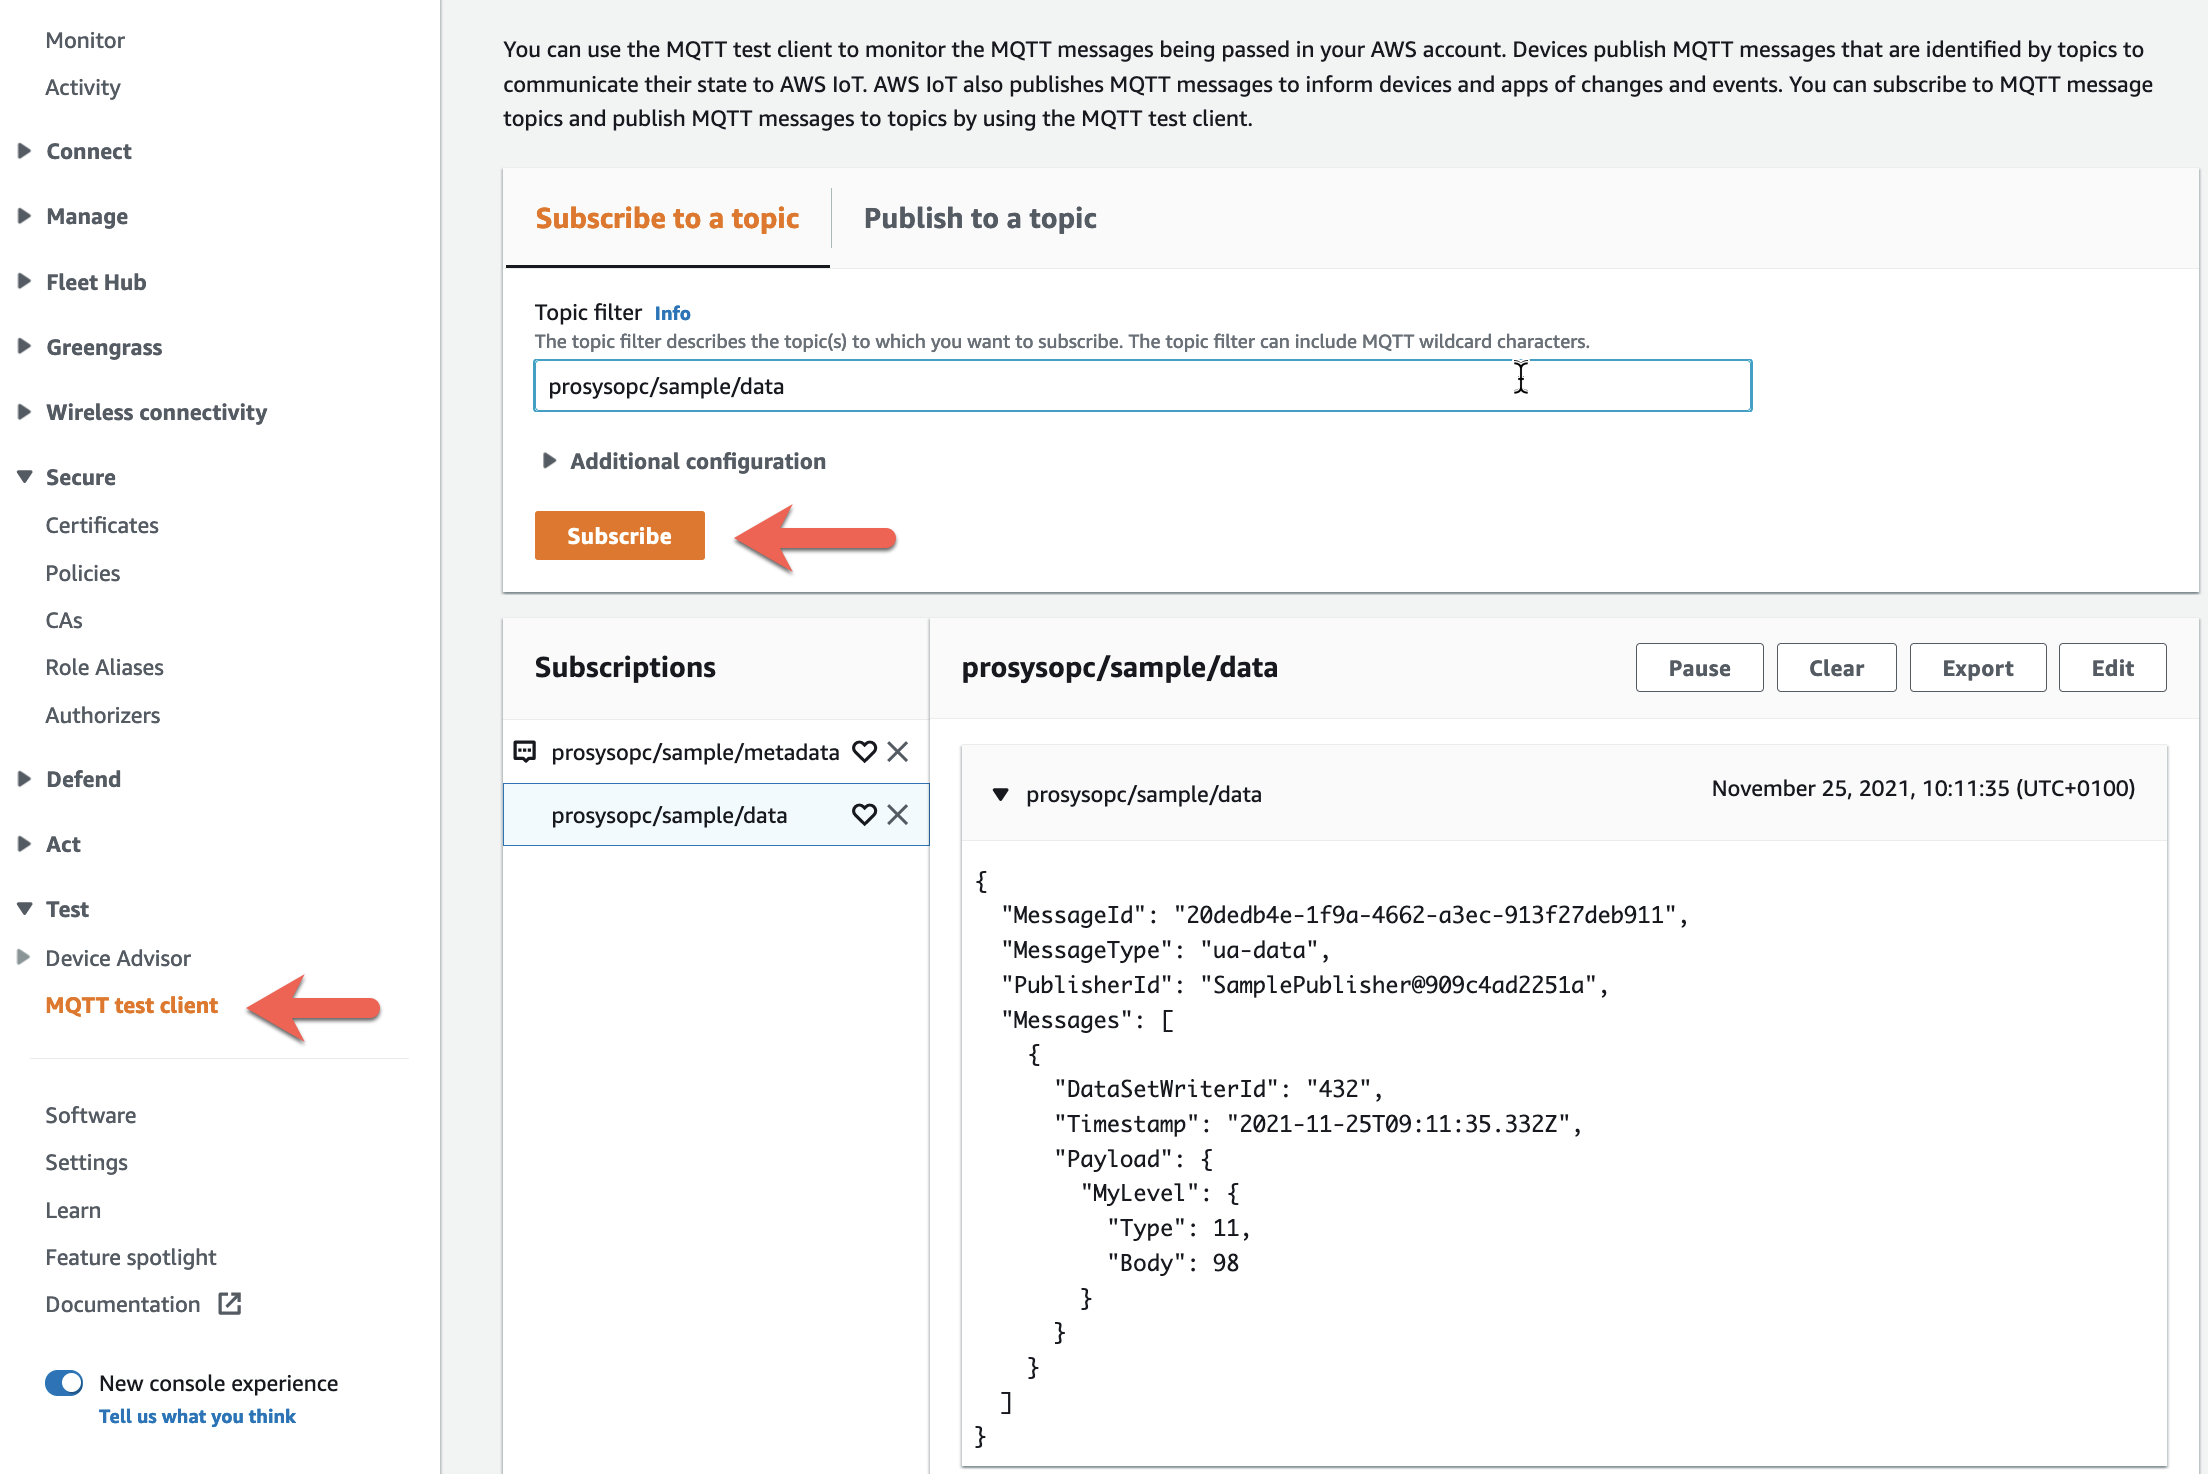This screenshot has width=2208, height=1474.
Task: Remove prosysopc/sample/metadata subscription with X icon
Action: [898, 752]
